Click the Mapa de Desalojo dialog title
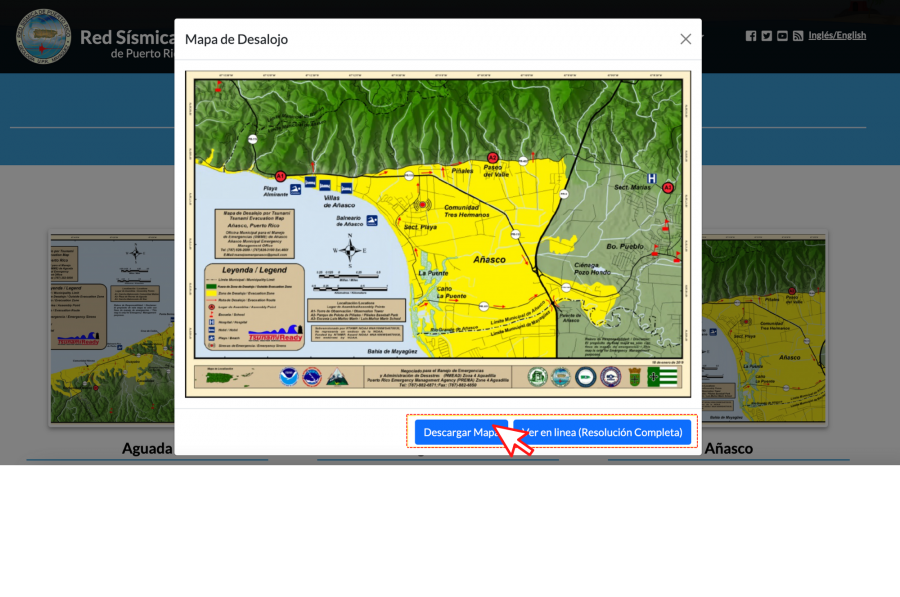Screen dimensions: 900x597 pos(236,39)
